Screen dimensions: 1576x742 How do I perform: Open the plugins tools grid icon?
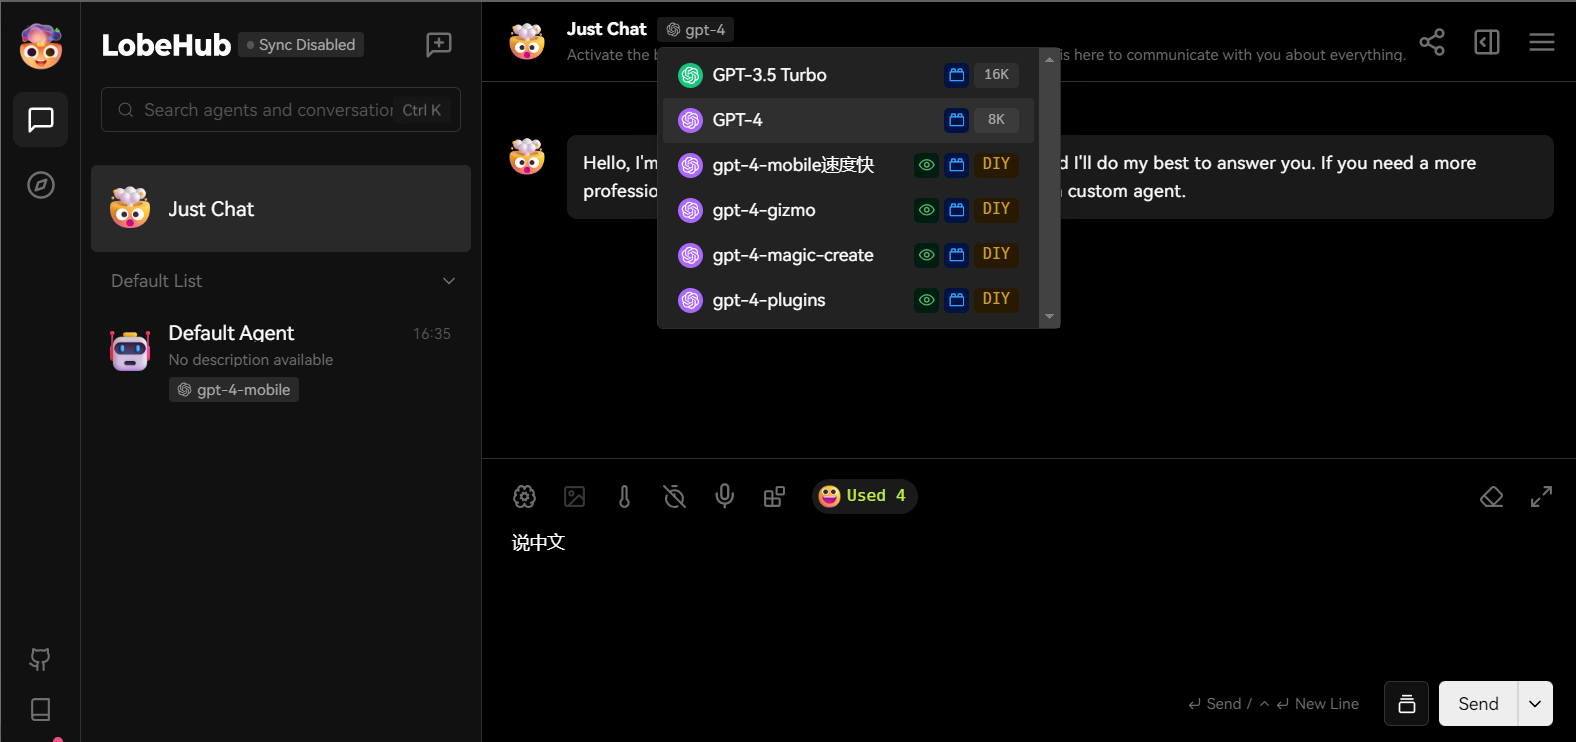point(775,496)
